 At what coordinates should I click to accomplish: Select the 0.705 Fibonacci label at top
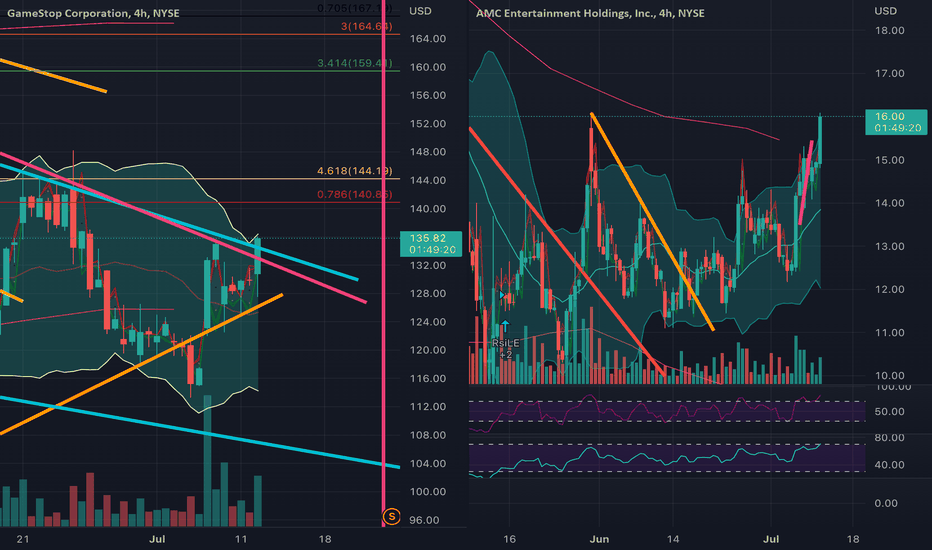[354, 8]
